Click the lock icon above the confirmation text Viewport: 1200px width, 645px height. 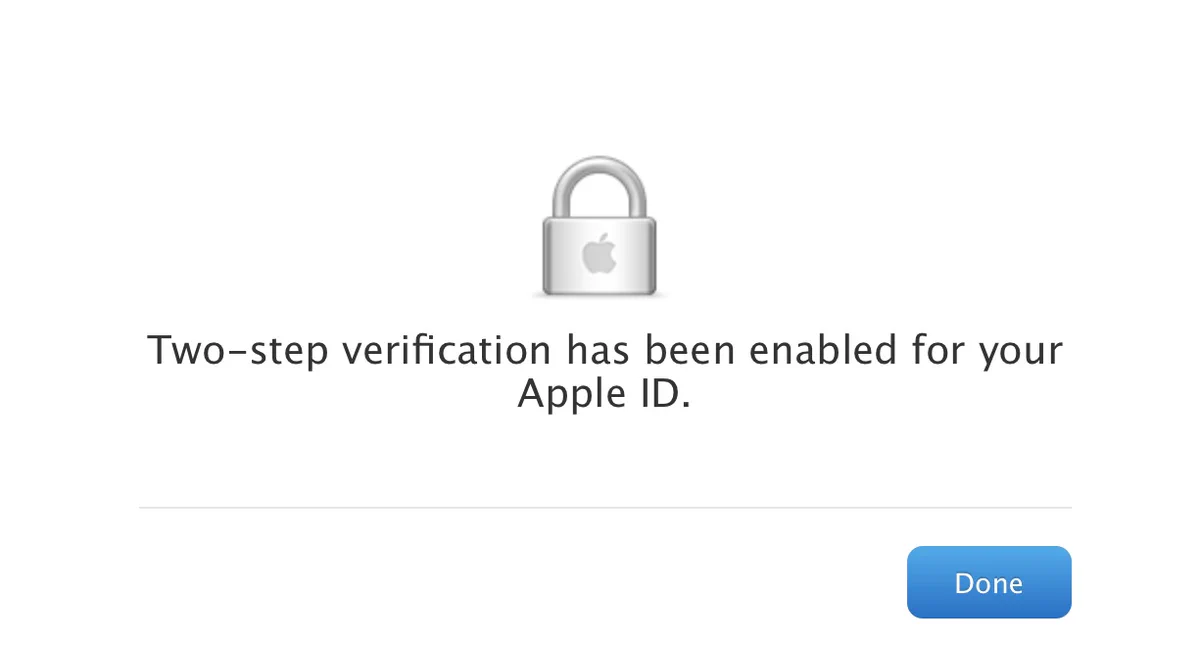600,225
